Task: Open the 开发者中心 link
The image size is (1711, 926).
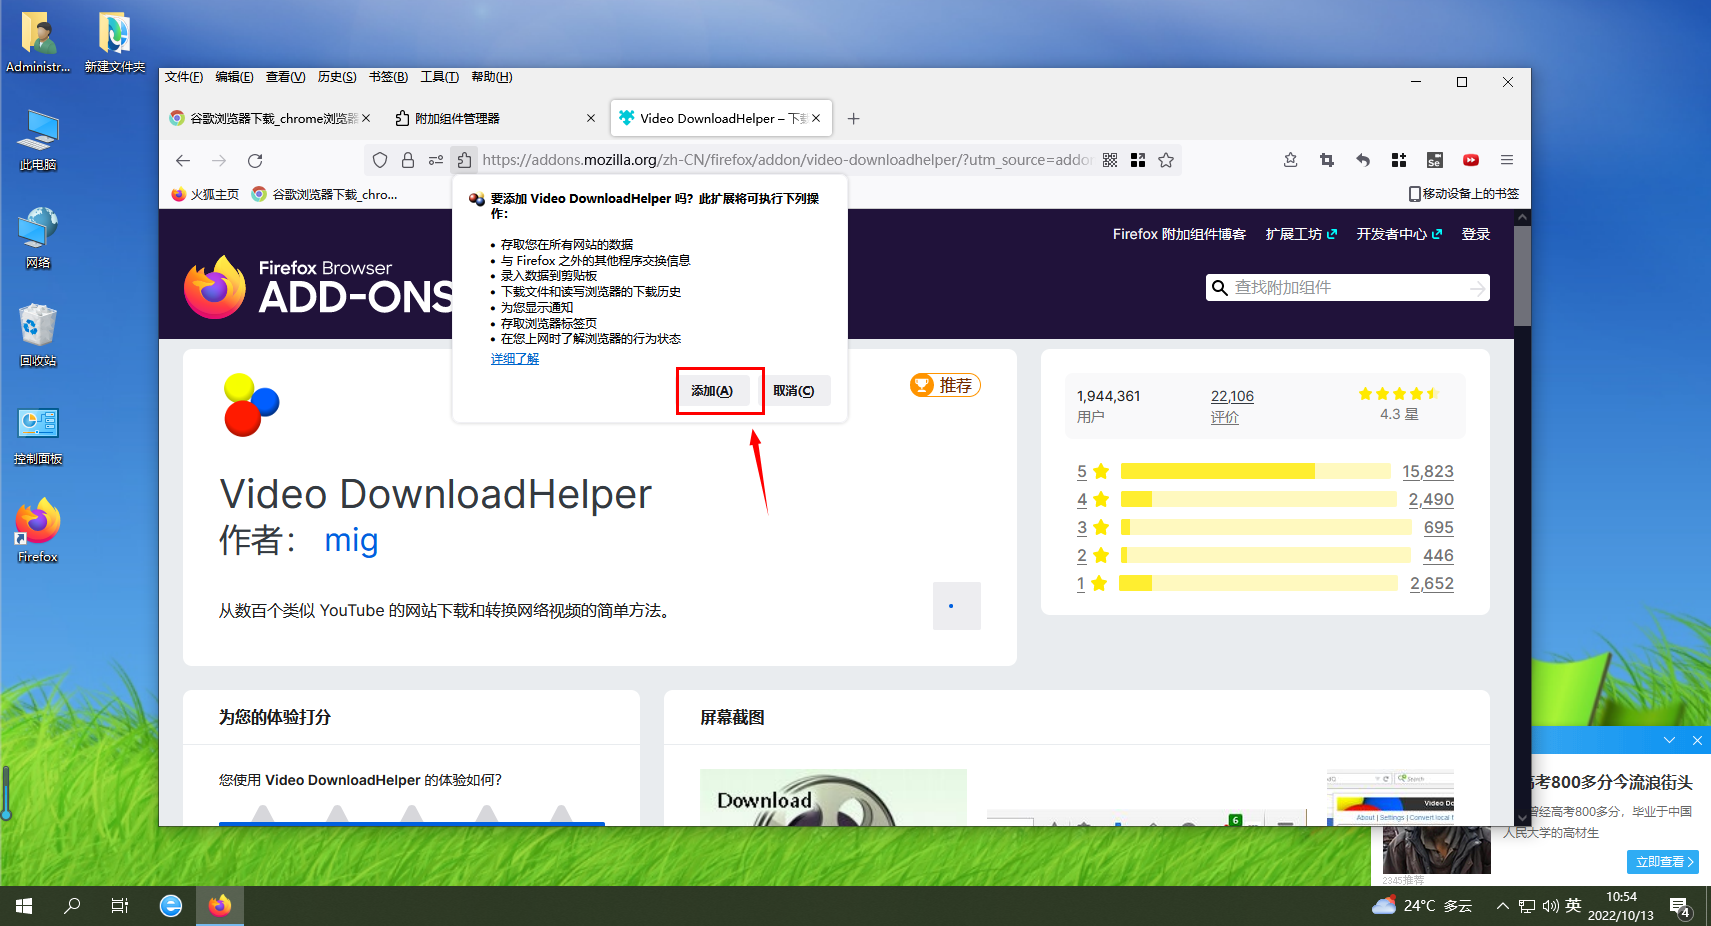Action: [1399, 234]
